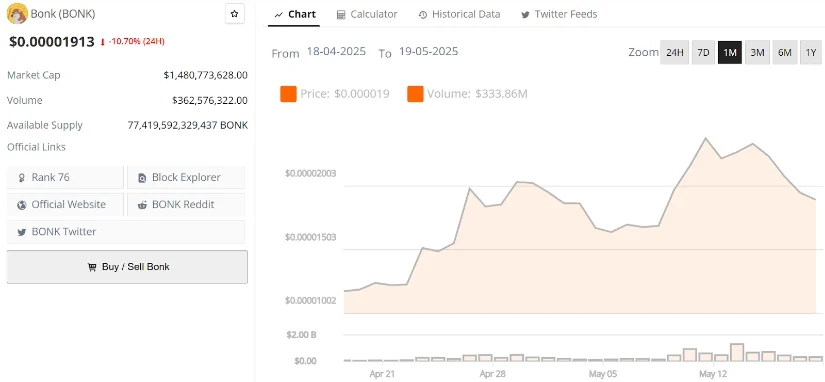Open the BONK Reddit link
Viewport: 825px width, 382px height.
(186, 204)
